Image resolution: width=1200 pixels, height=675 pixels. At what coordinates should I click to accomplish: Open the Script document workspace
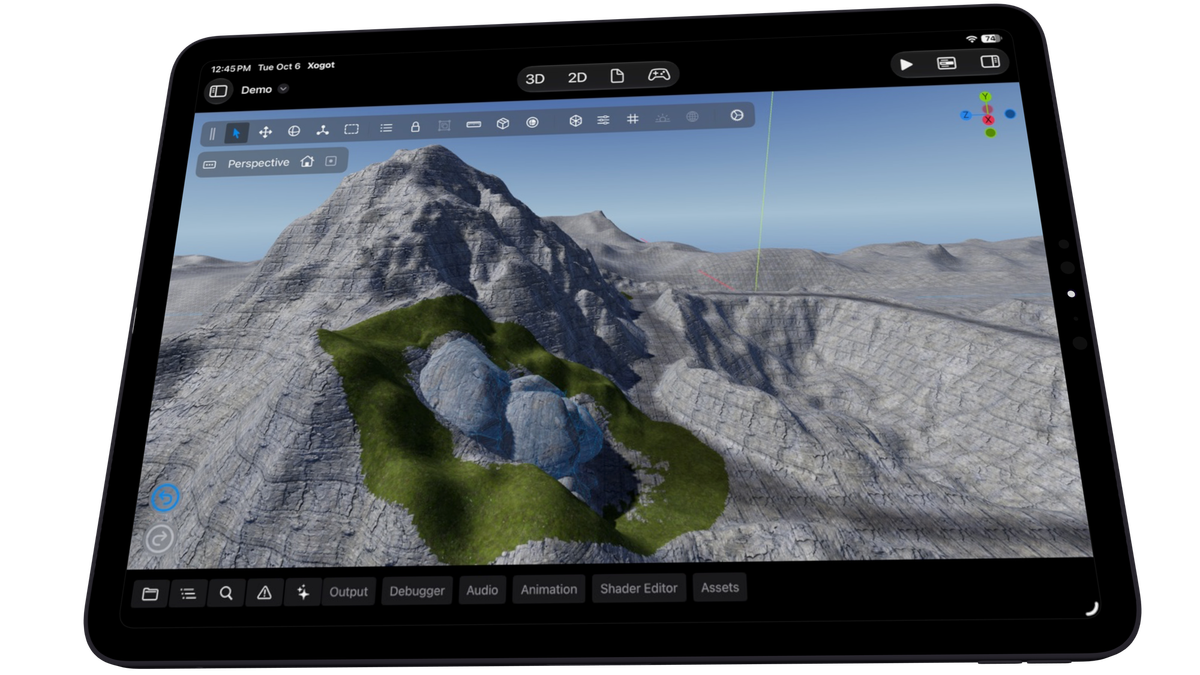(x=617, y=76)
